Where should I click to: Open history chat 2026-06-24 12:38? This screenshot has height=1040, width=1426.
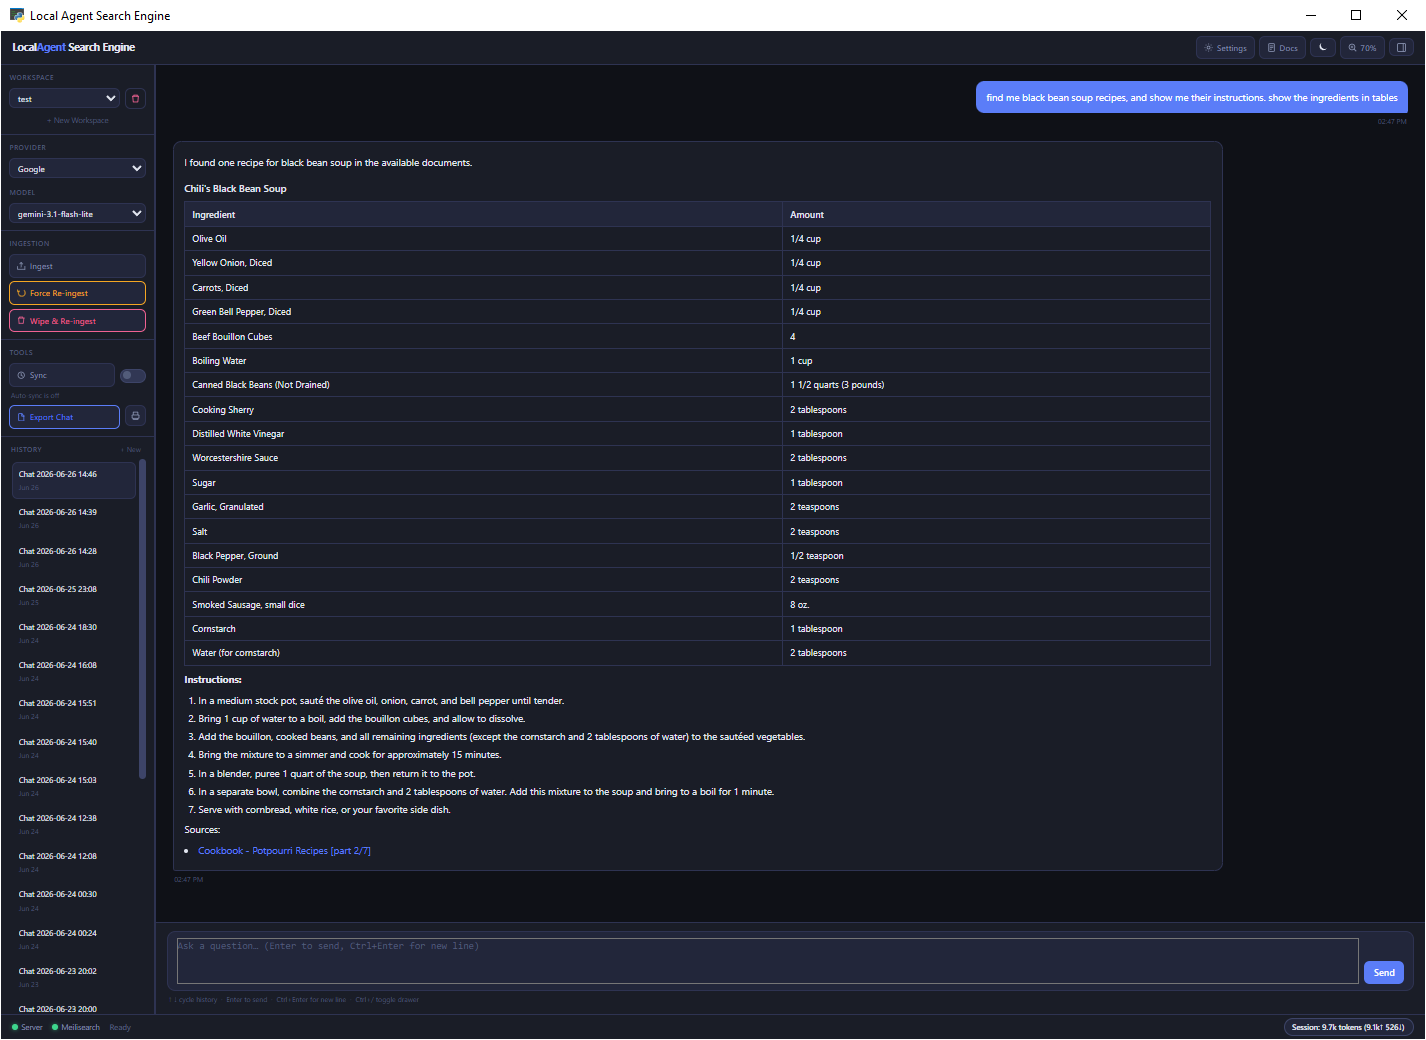(74, 824)
